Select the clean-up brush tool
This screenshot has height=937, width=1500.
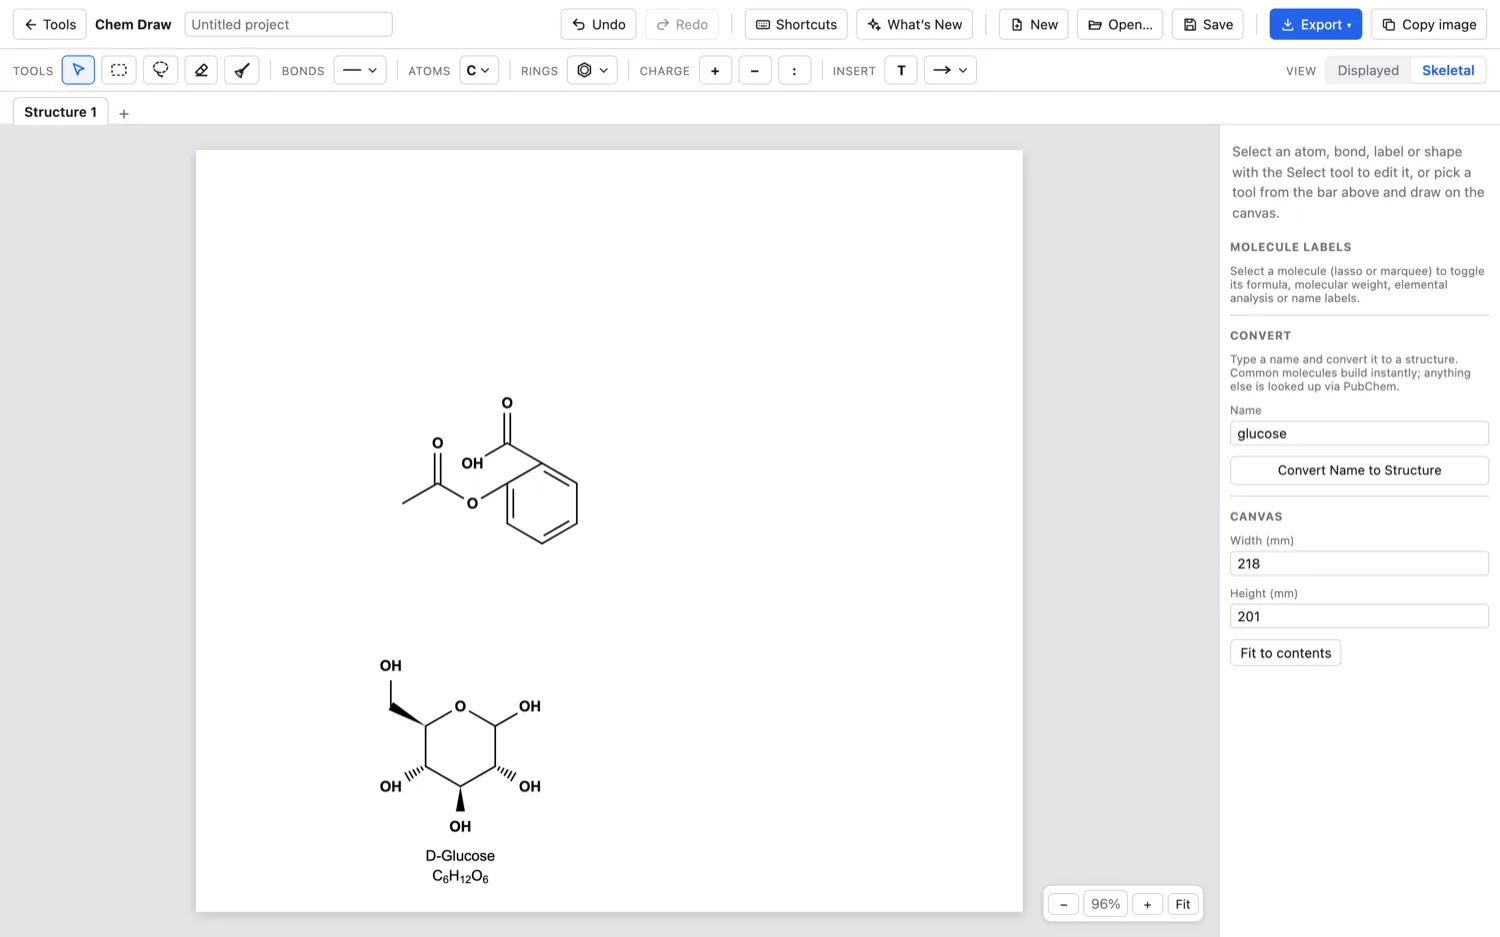[x=242, y=70]
